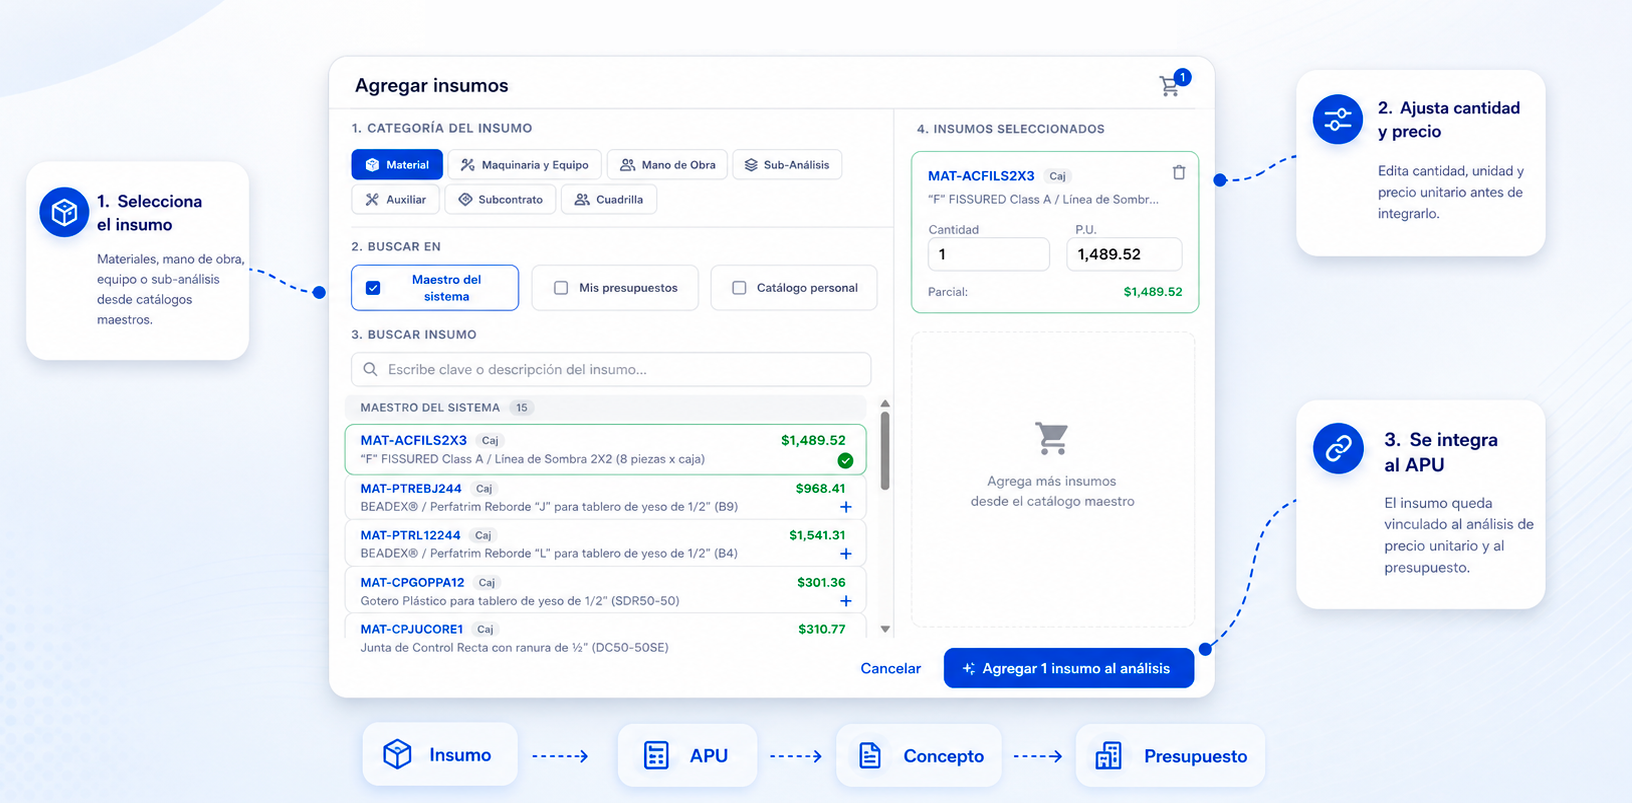The height and width of the screenshot is (803, 1632).
Task: Click the P.U. price input field
Action: point(1124,254)
